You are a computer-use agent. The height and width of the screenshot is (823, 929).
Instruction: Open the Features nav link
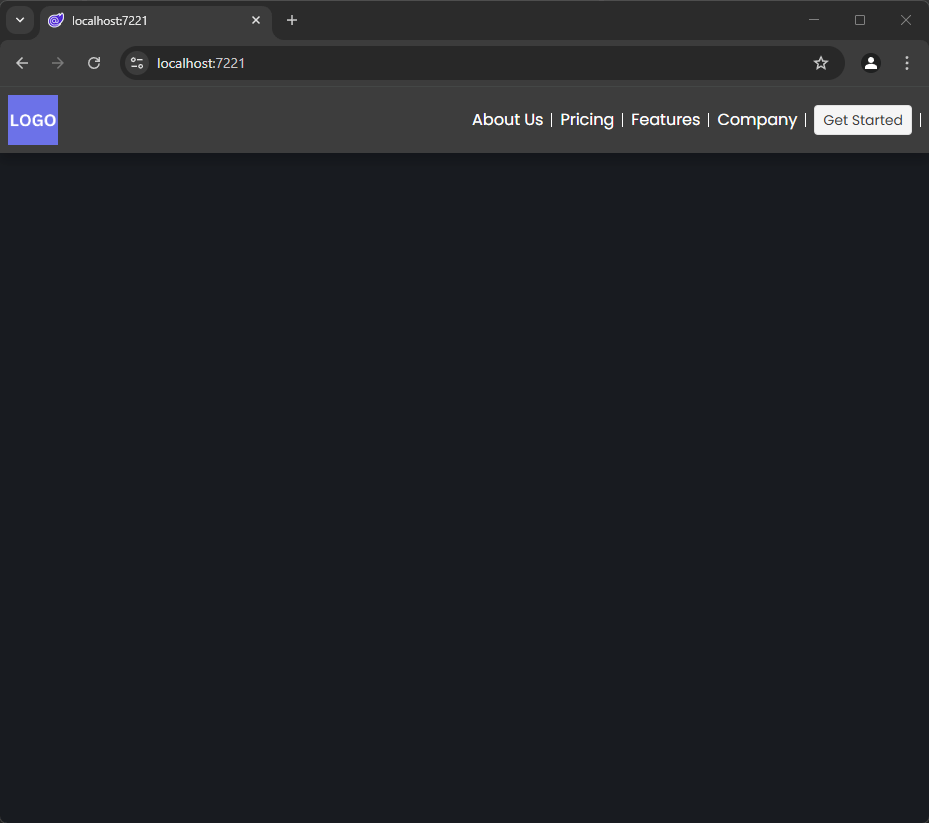(x=665, y=120)
